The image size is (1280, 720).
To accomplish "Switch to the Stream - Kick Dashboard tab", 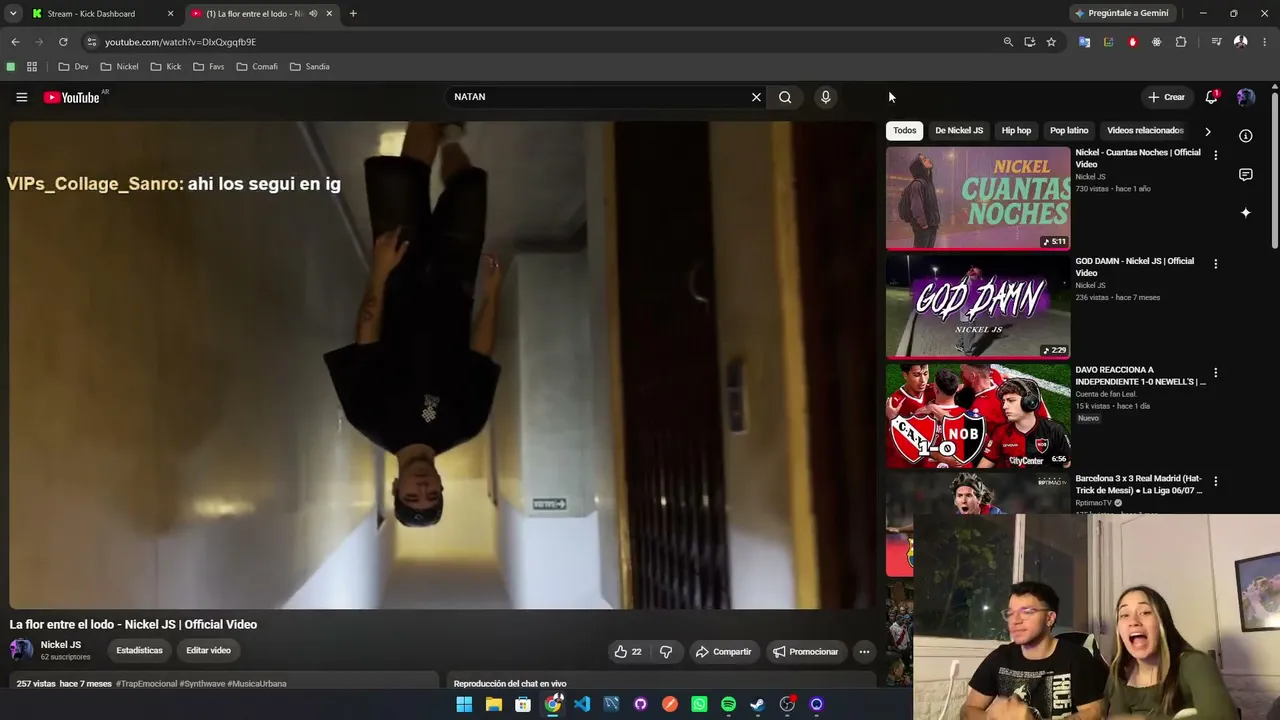I will [103, 14].
